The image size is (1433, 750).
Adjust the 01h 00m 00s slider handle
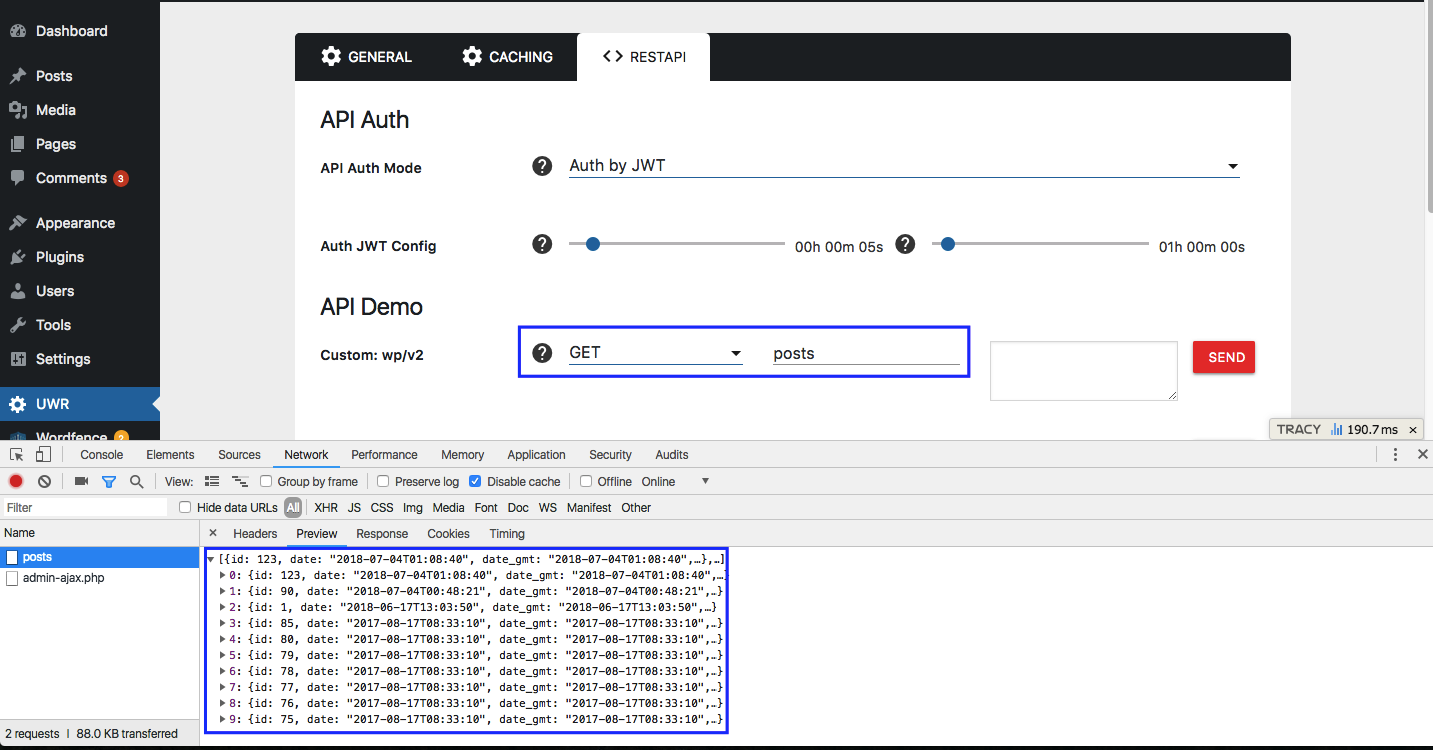948,243
